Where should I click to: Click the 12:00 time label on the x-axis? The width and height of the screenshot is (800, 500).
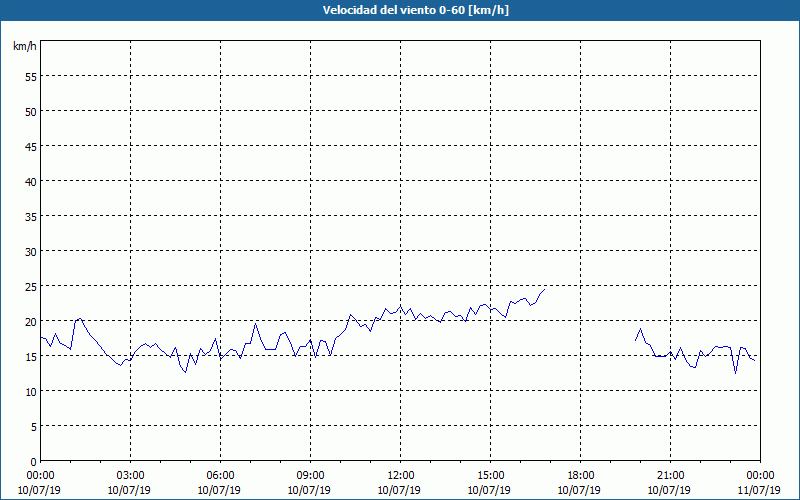pos(401,476)
